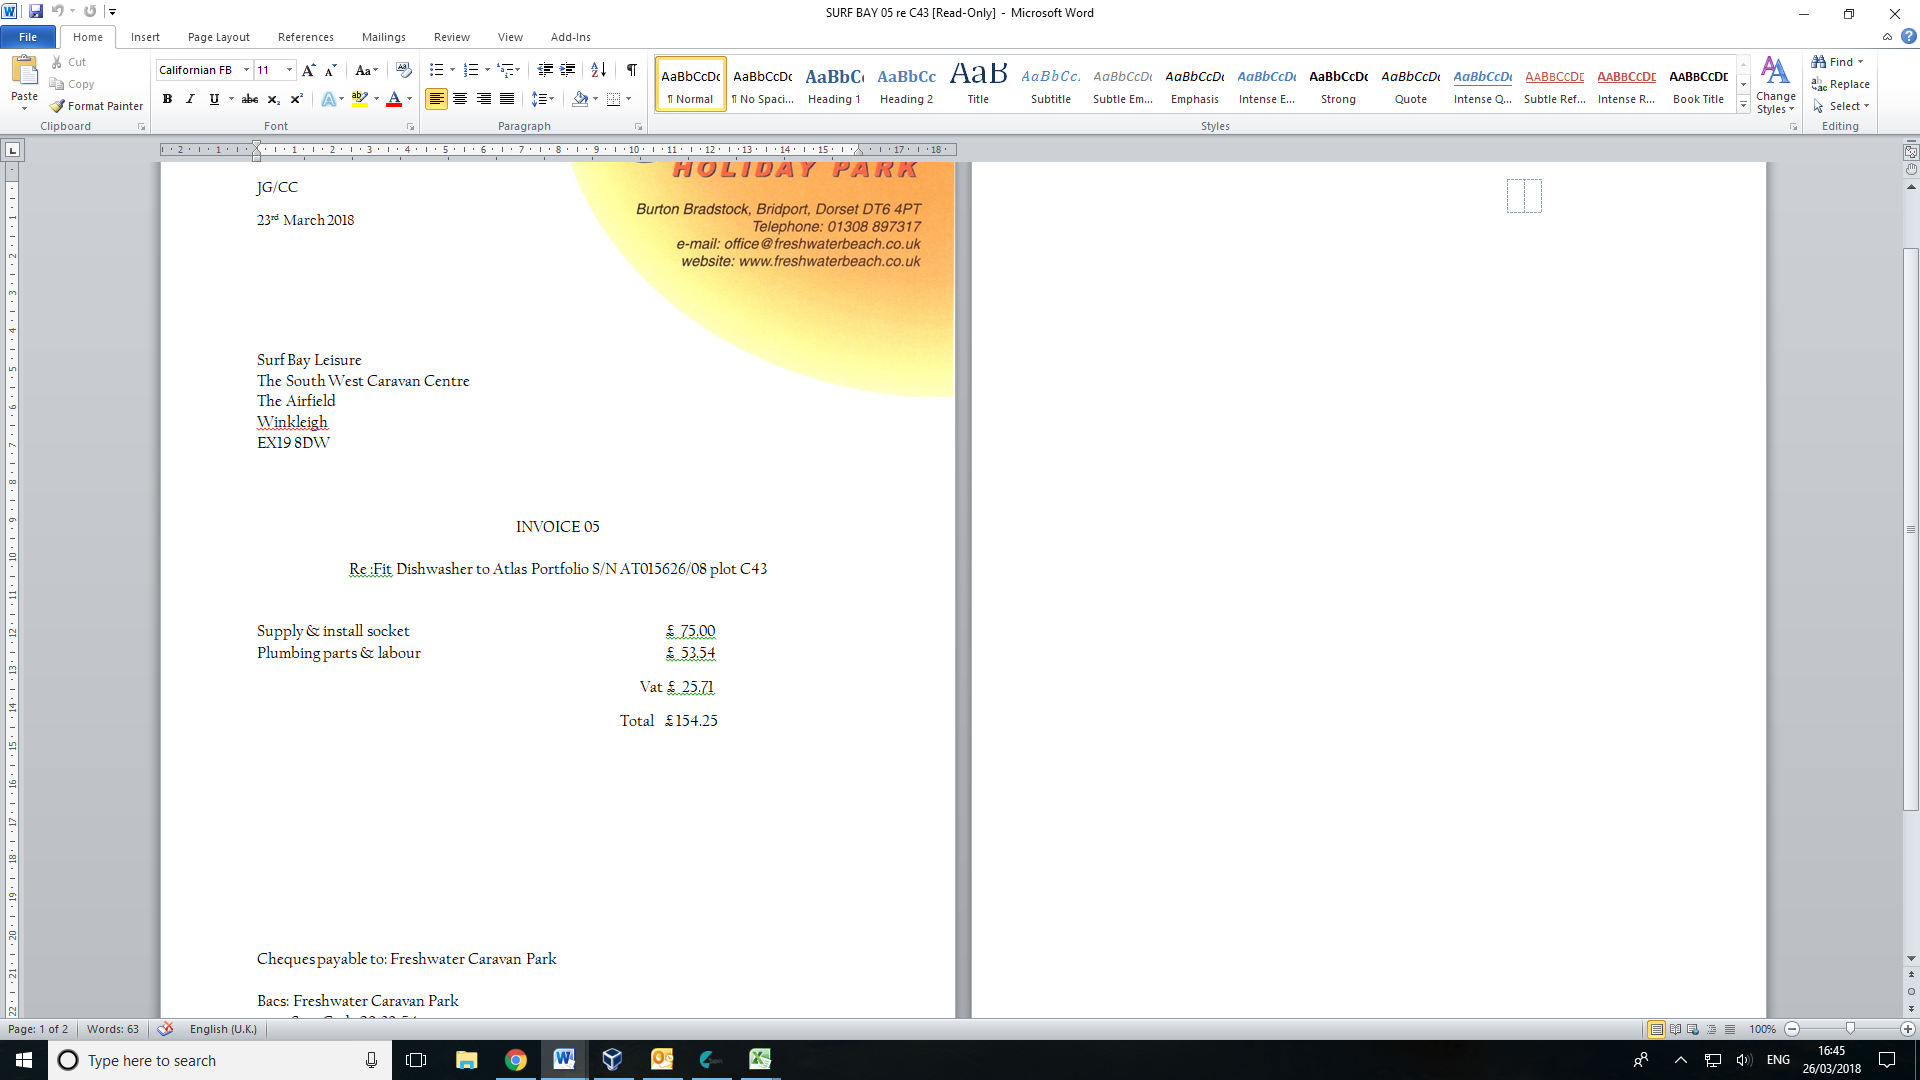Open the font size dropdown
Viewport: 1920px width, 1080px height.
coord(290,70)
